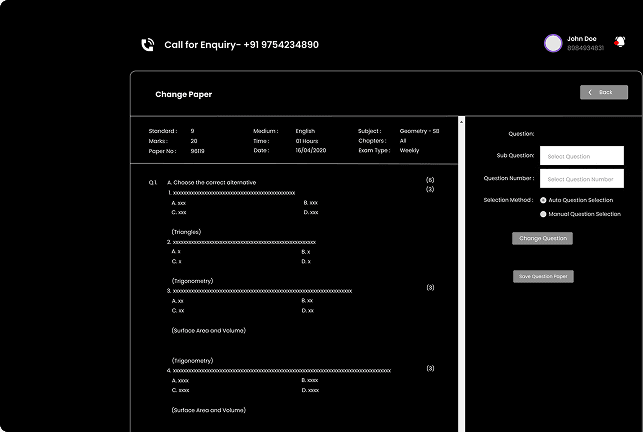Click the scrollbar up arrow

coord(461,122)
